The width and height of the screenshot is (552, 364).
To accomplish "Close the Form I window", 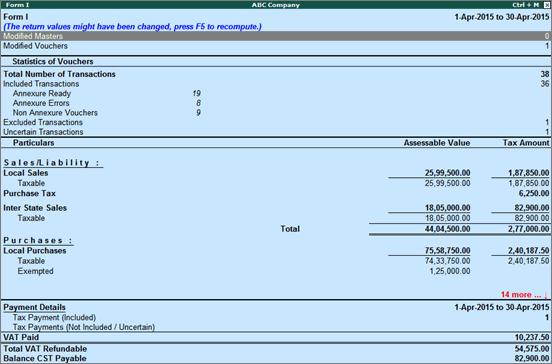I will coord(546,5).
